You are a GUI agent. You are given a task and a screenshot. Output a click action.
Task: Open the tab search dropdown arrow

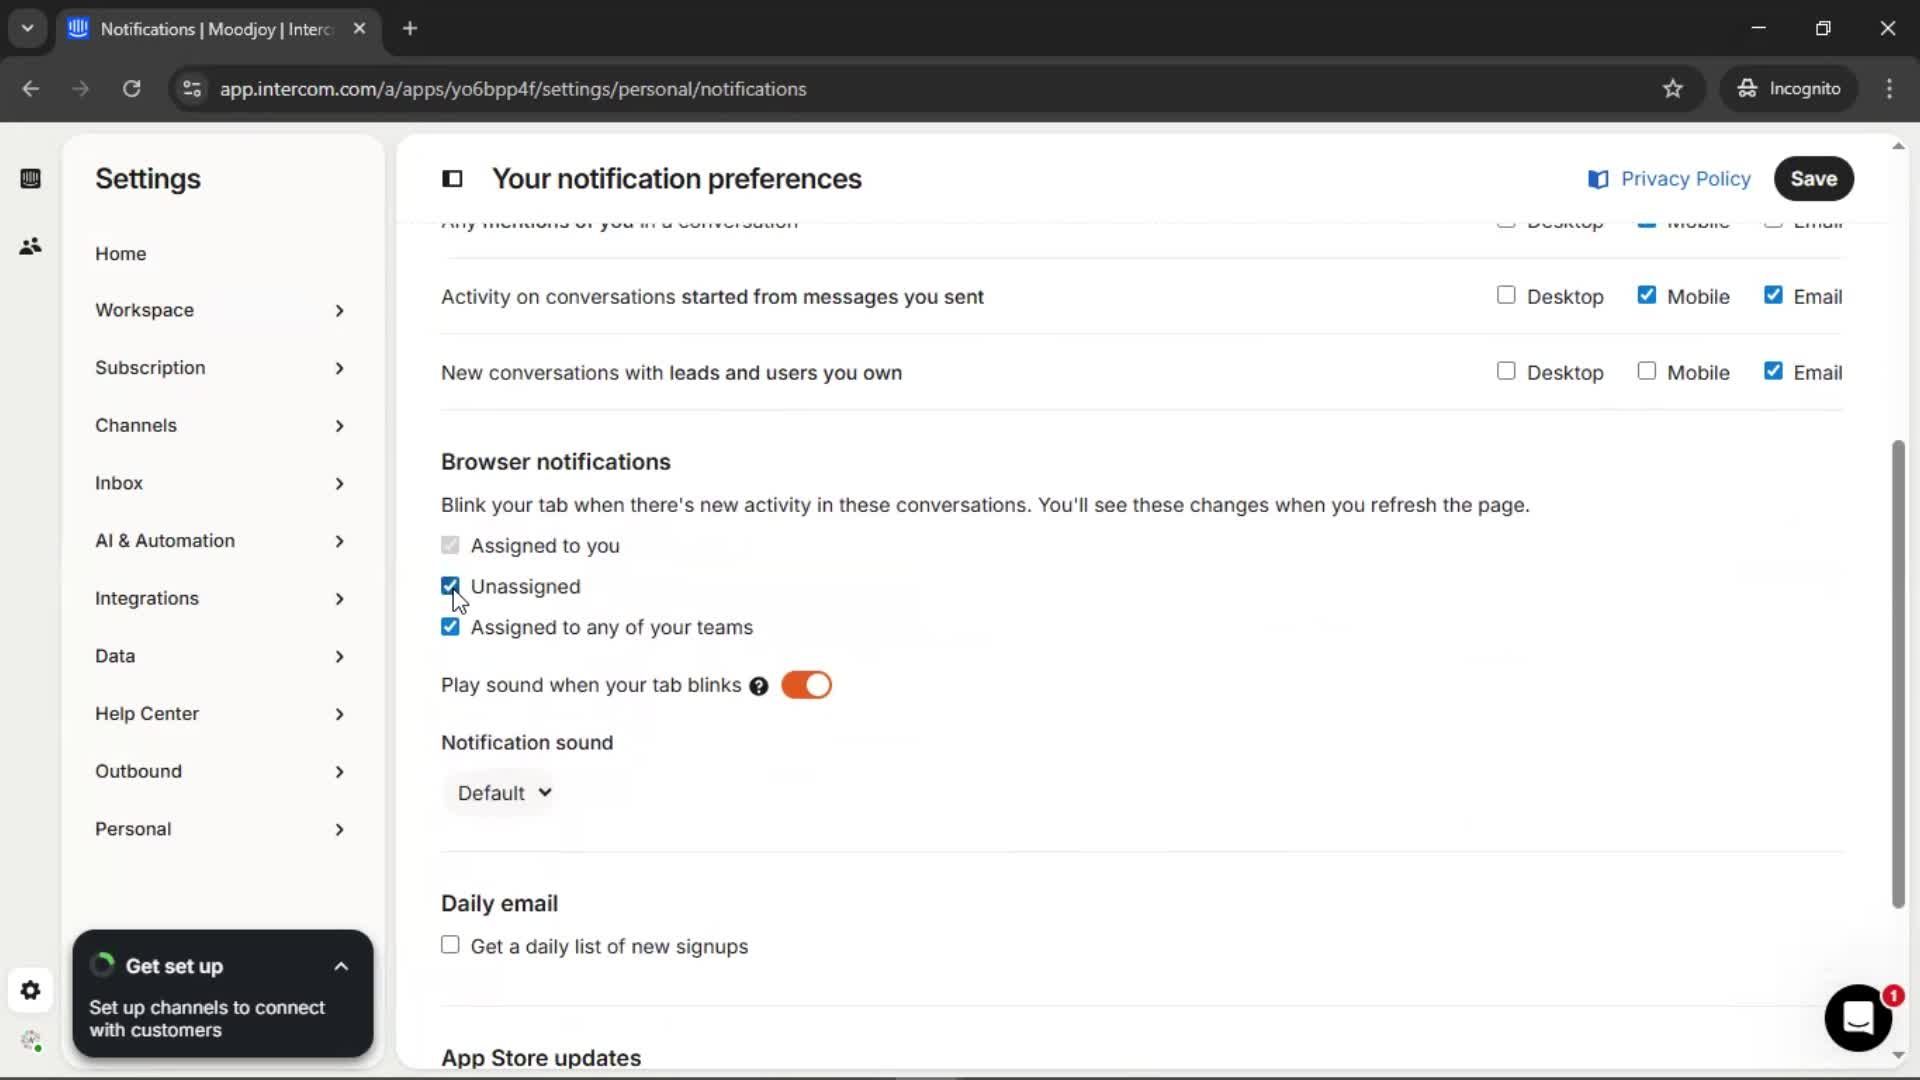click(x=27, y=29)
